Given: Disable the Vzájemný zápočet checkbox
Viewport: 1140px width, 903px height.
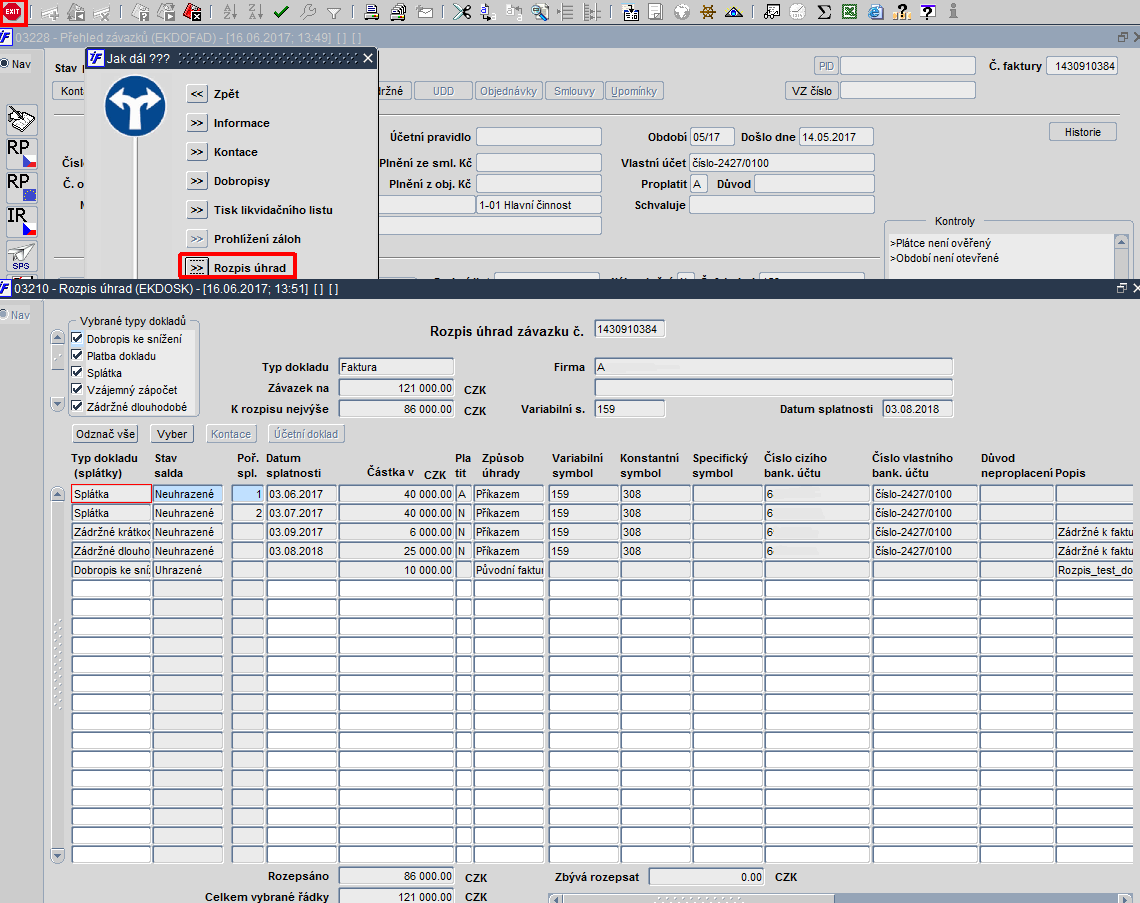Looking at the screenshot, I should [x=77, y=389].
